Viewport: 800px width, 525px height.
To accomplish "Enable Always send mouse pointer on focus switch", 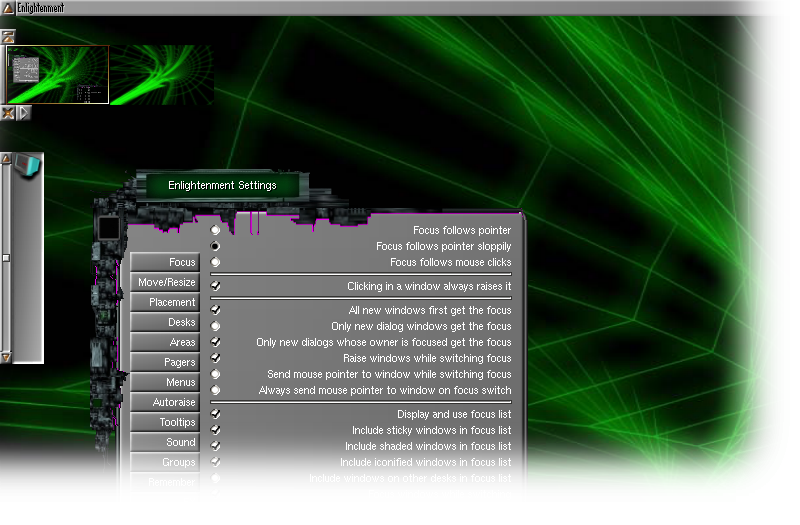I will pyautogui.click(x=216, y=390).
